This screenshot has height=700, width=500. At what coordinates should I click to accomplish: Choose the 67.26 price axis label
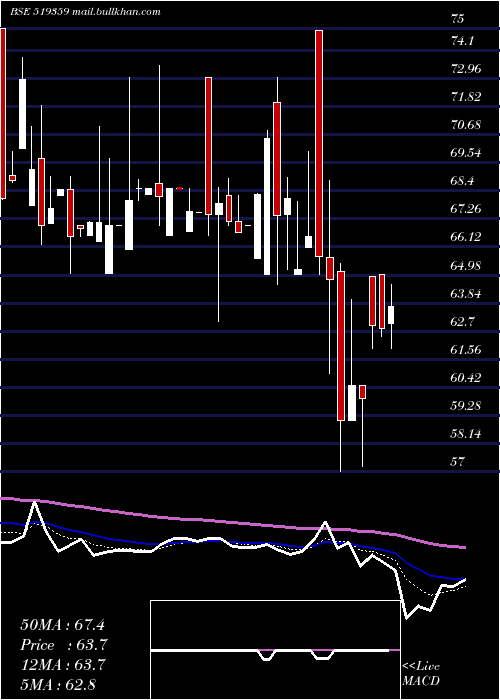467,209
